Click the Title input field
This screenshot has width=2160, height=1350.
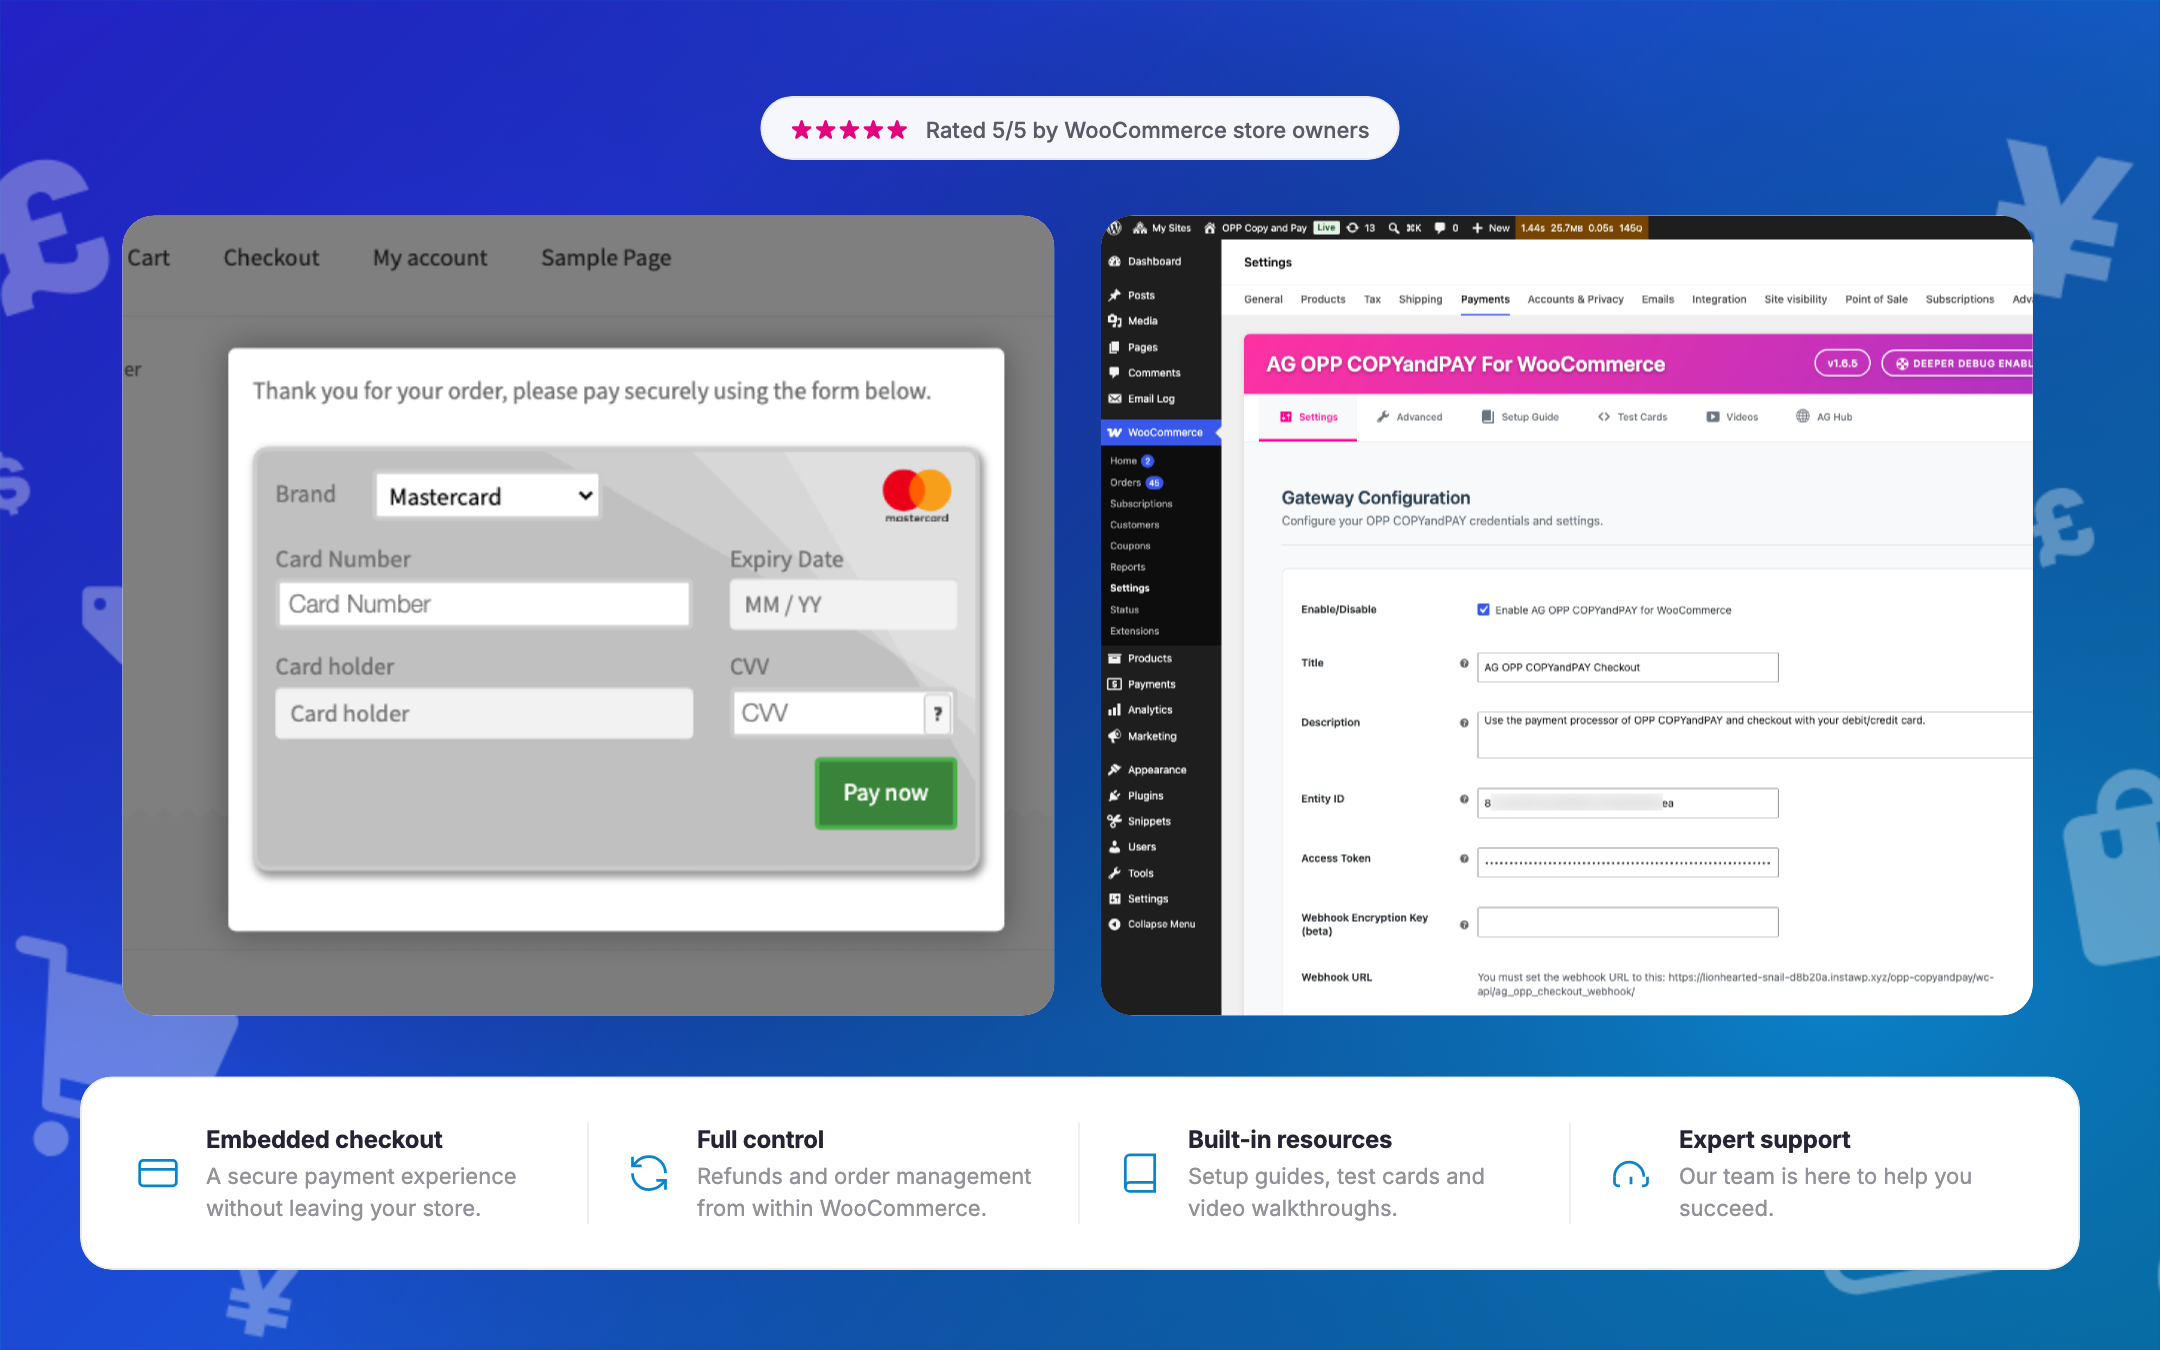pos(1627,667)
